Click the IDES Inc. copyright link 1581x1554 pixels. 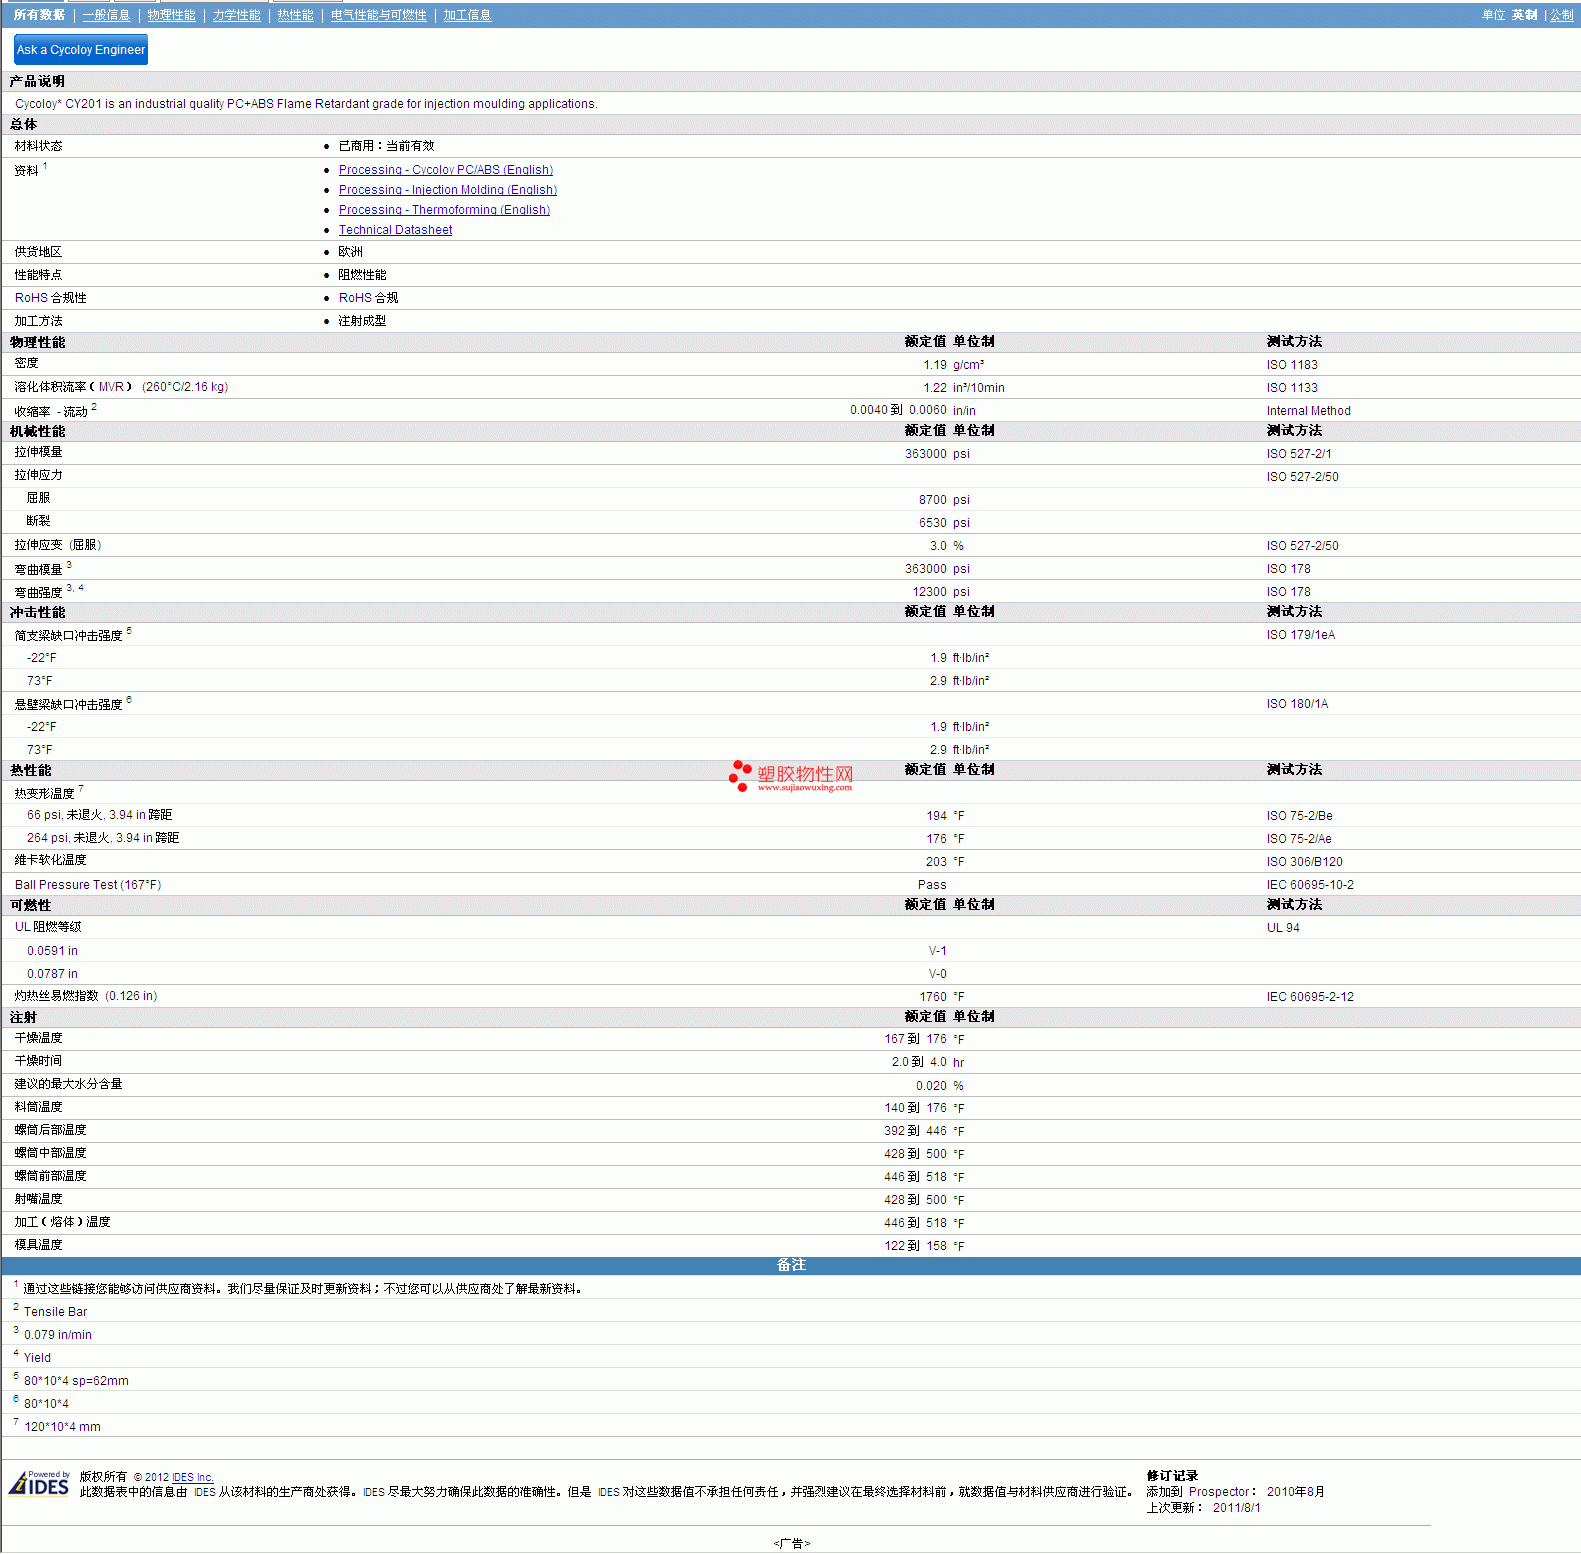tap(192, 1477)
